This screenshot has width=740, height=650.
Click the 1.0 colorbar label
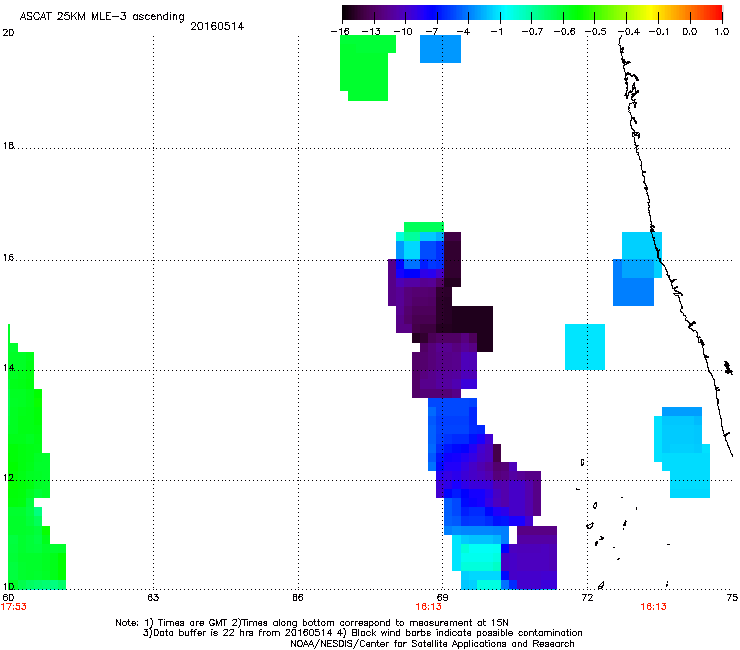[x=722, y=32]
